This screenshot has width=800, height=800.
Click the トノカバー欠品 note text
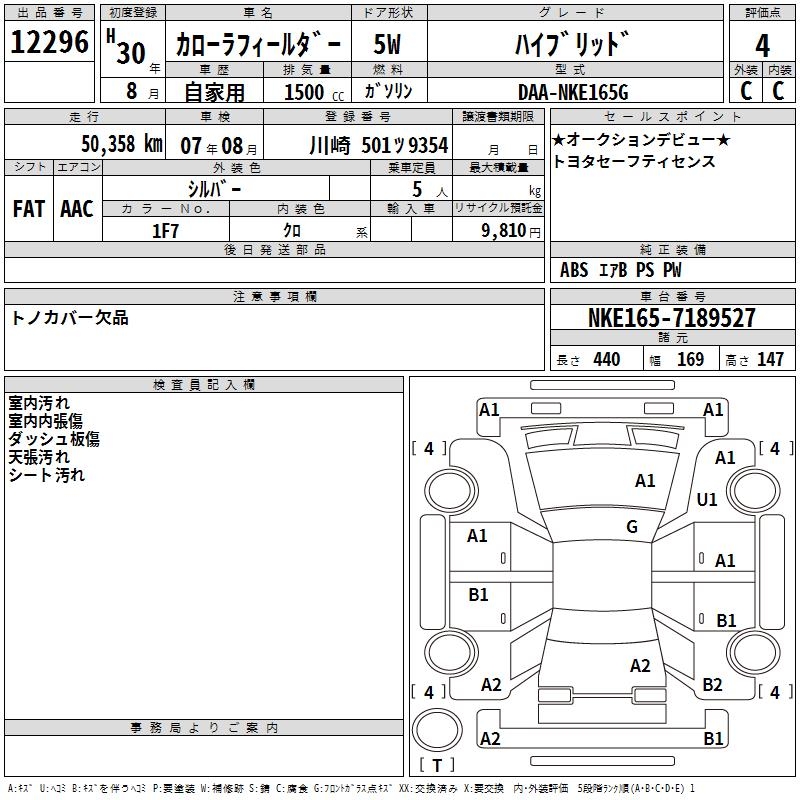pos(69,318)
